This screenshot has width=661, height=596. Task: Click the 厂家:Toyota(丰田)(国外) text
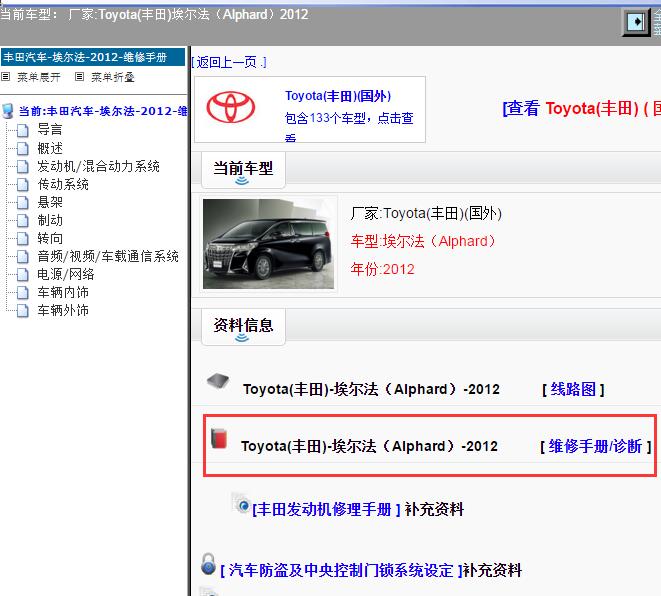(x=426, y=213)
